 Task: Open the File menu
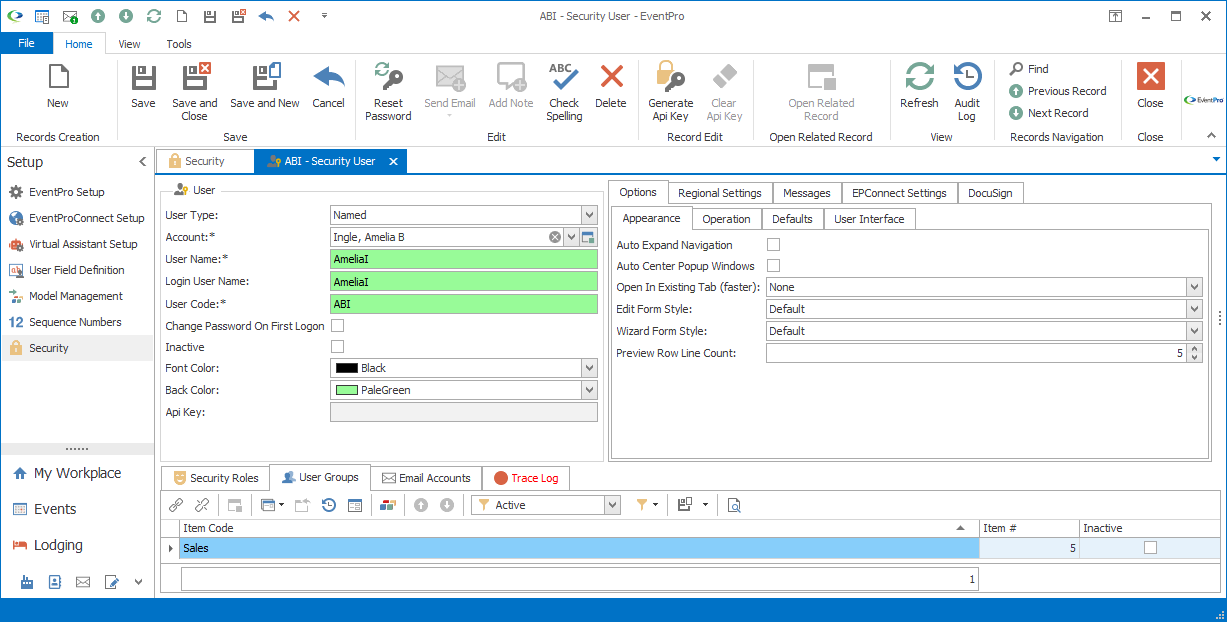26,44
